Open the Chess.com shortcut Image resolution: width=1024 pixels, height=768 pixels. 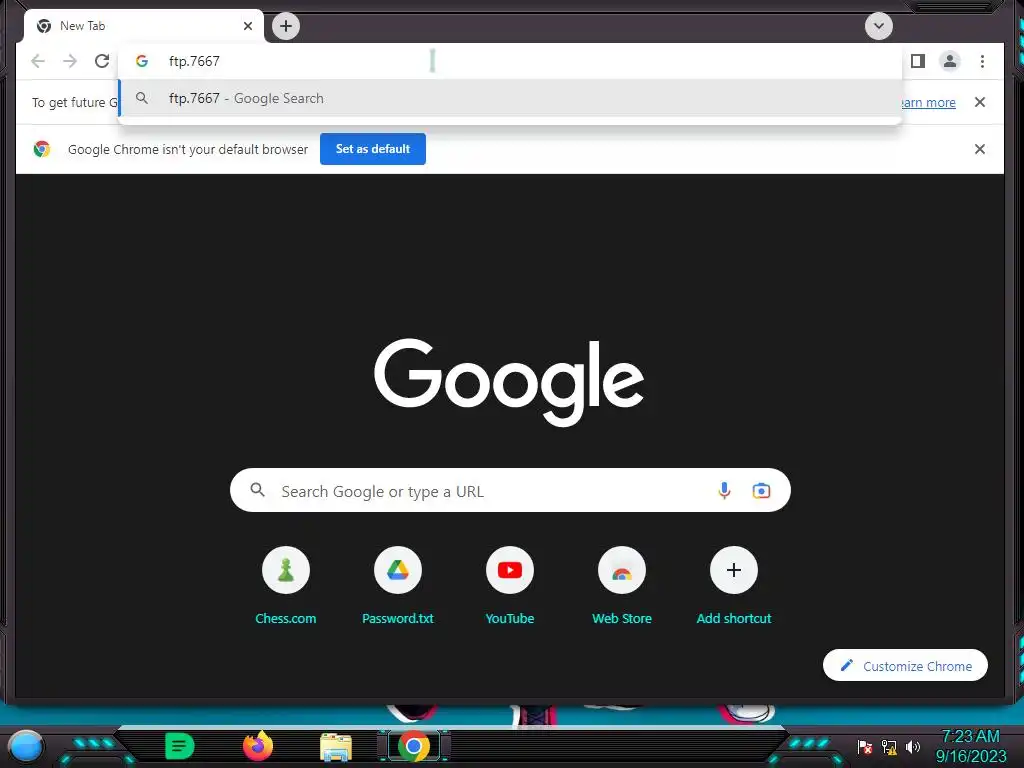[285, 570]
